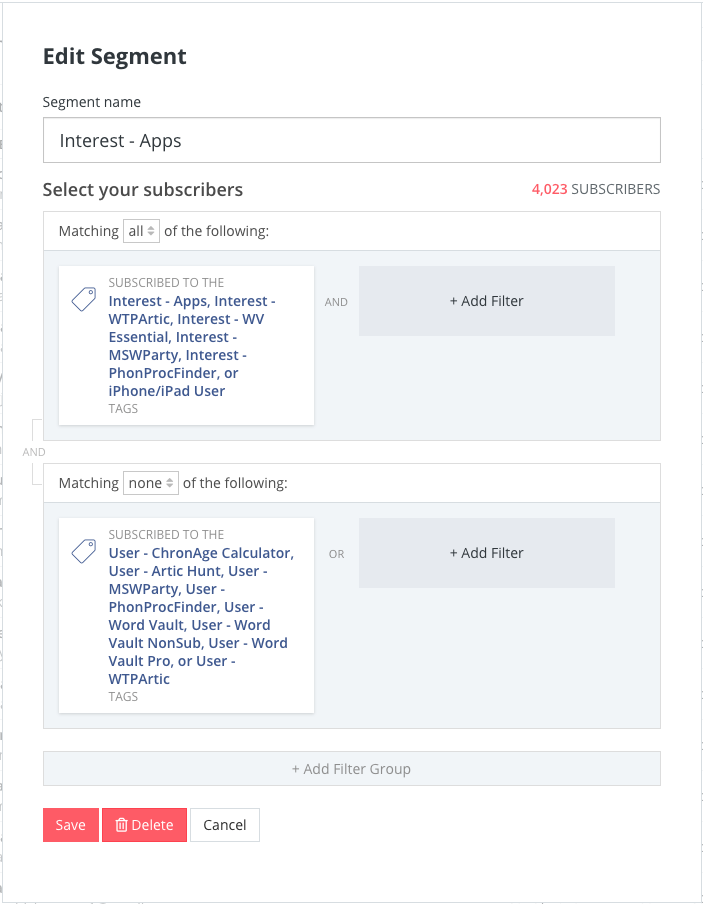Click 'SUBSCRIBED TO THE' in the User filter
Image resolution: width=703 pixels, height=904 pixels.
click(x=166, y=534)
